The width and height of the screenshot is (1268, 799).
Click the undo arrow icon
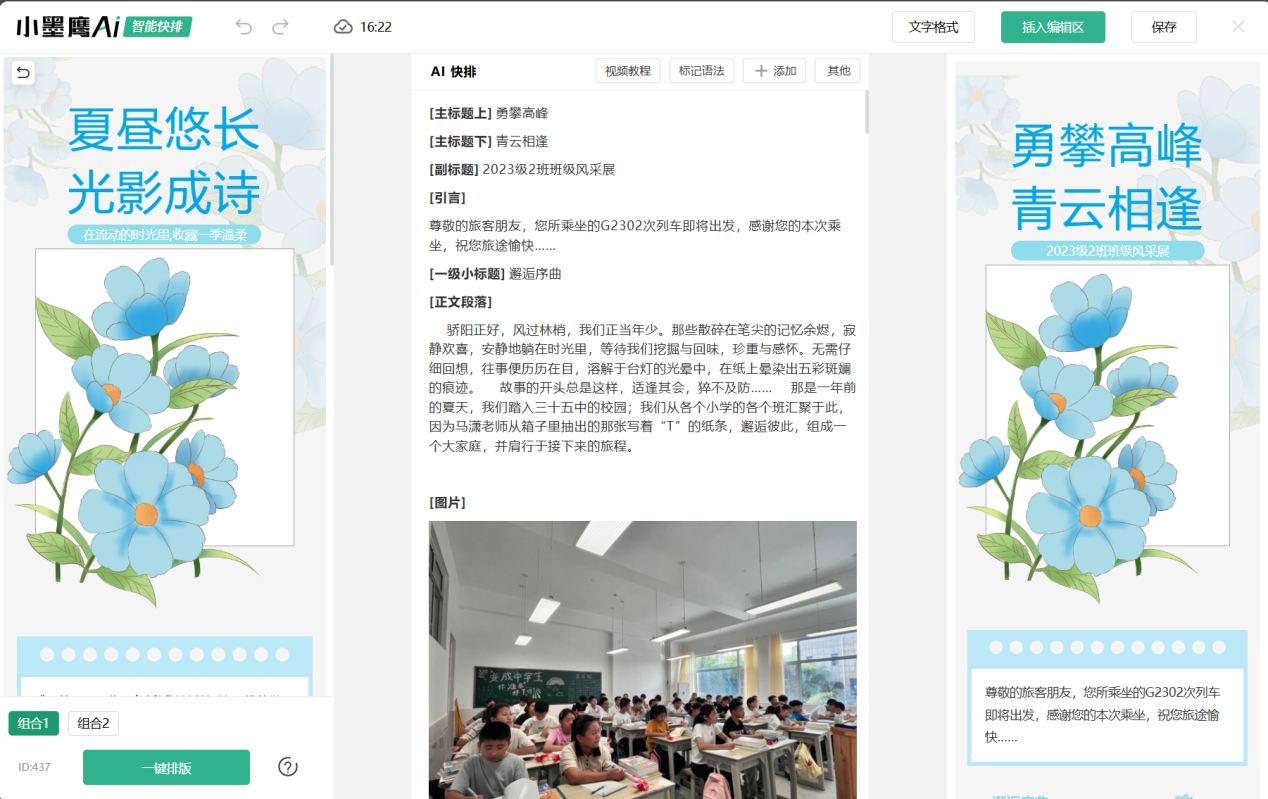pos(244,27)
